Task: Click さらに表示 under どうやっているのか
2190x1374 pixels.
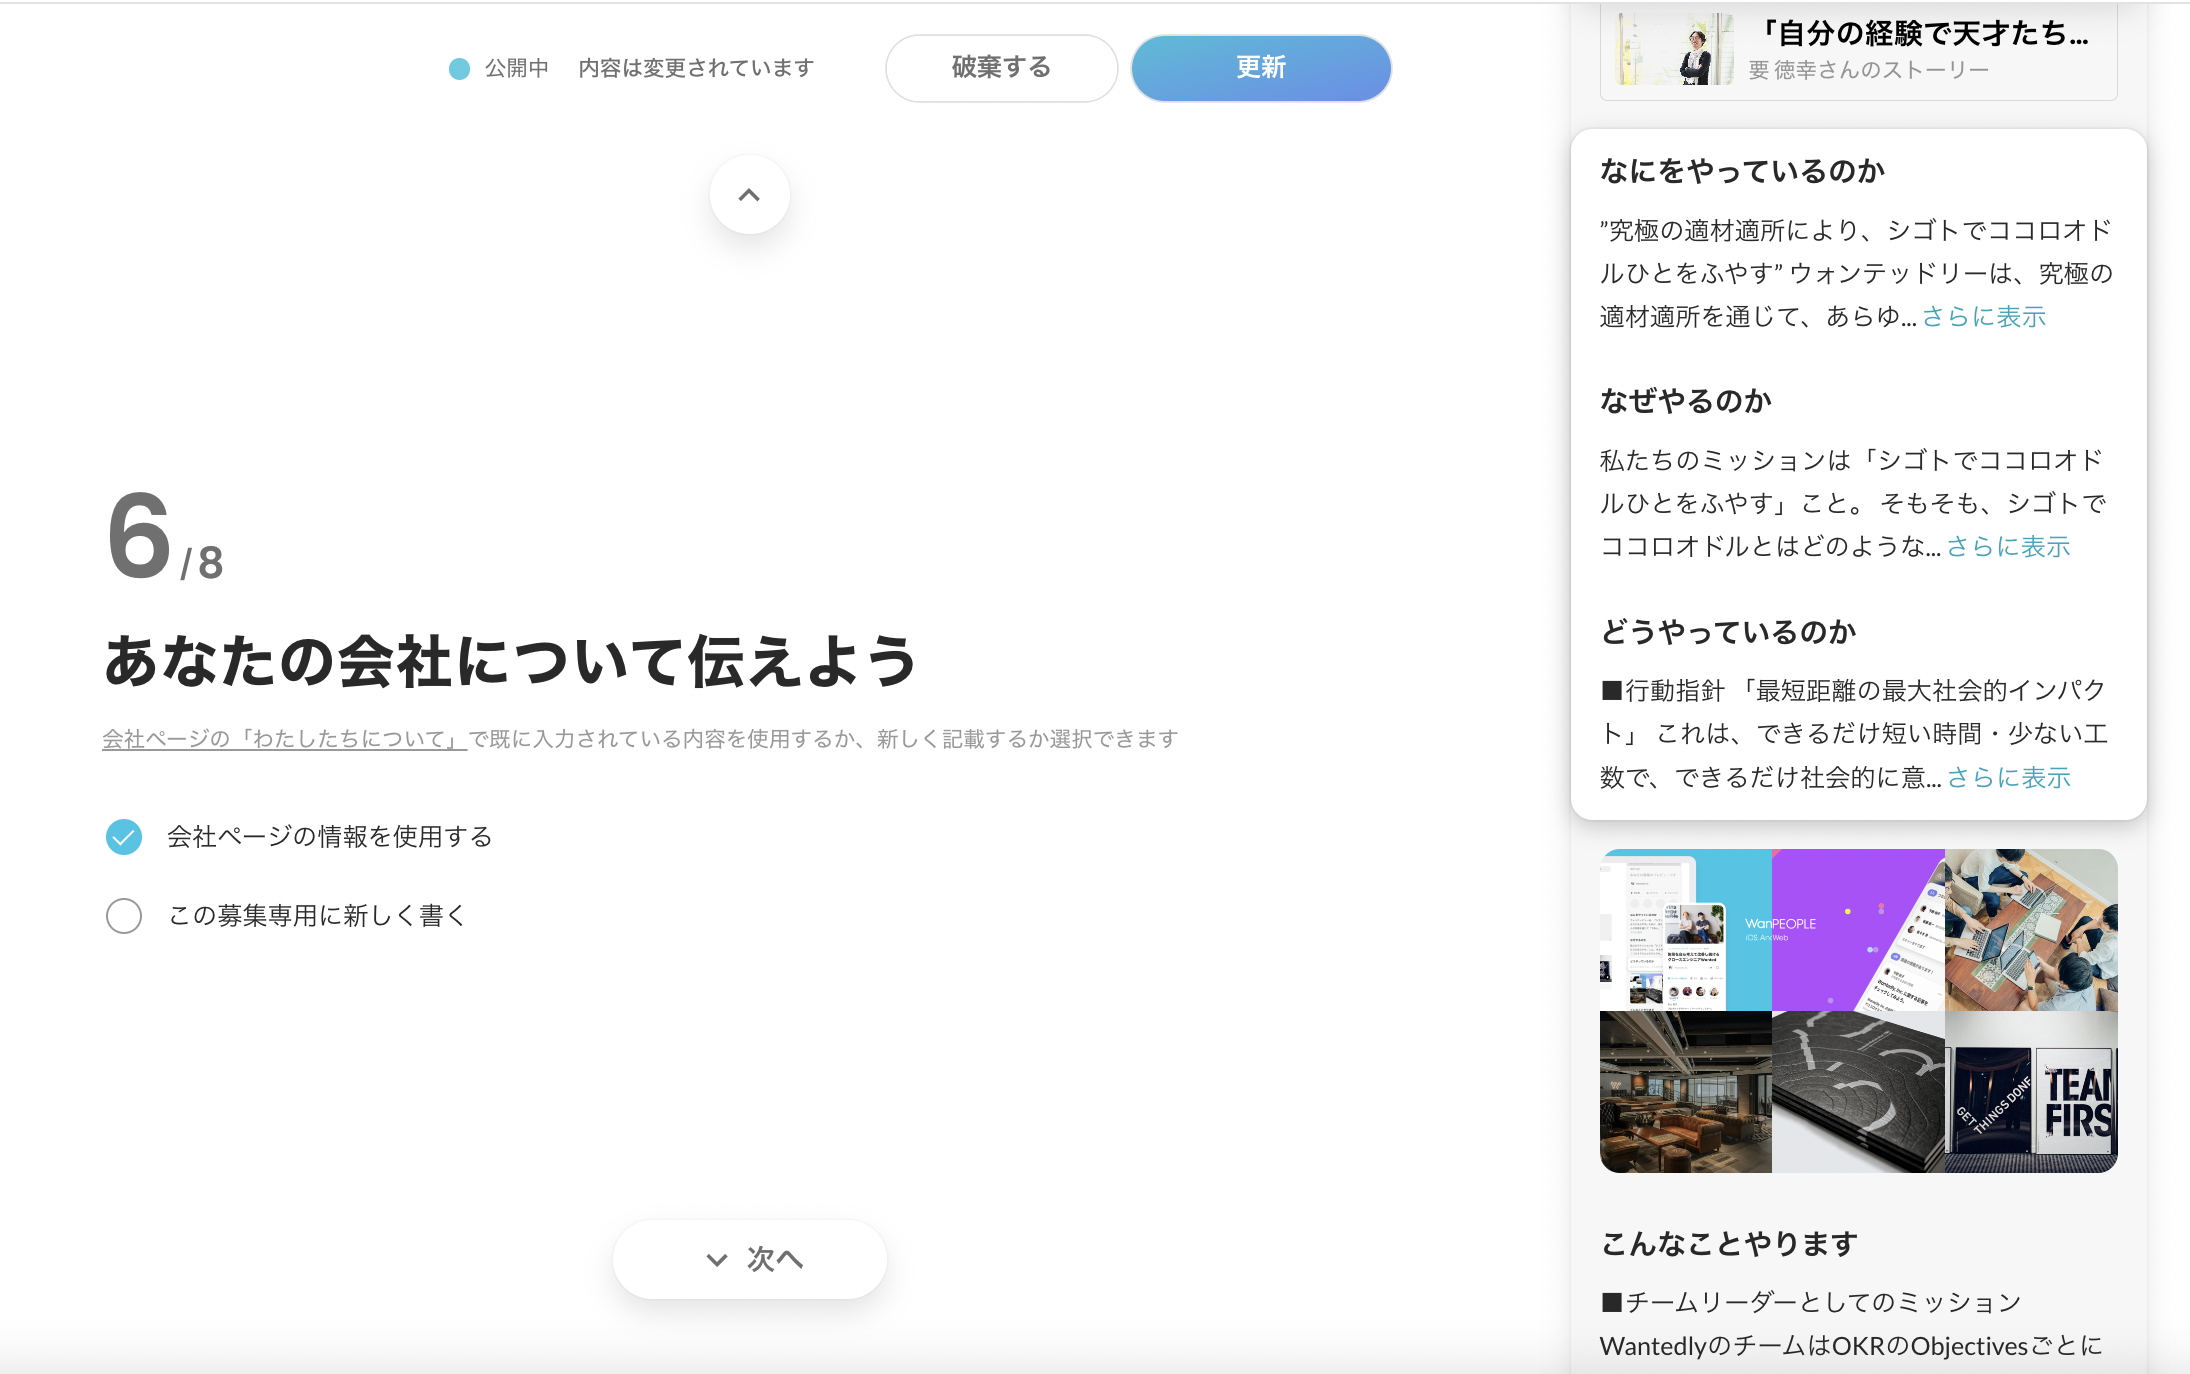Action: (x=2009, y=777)
